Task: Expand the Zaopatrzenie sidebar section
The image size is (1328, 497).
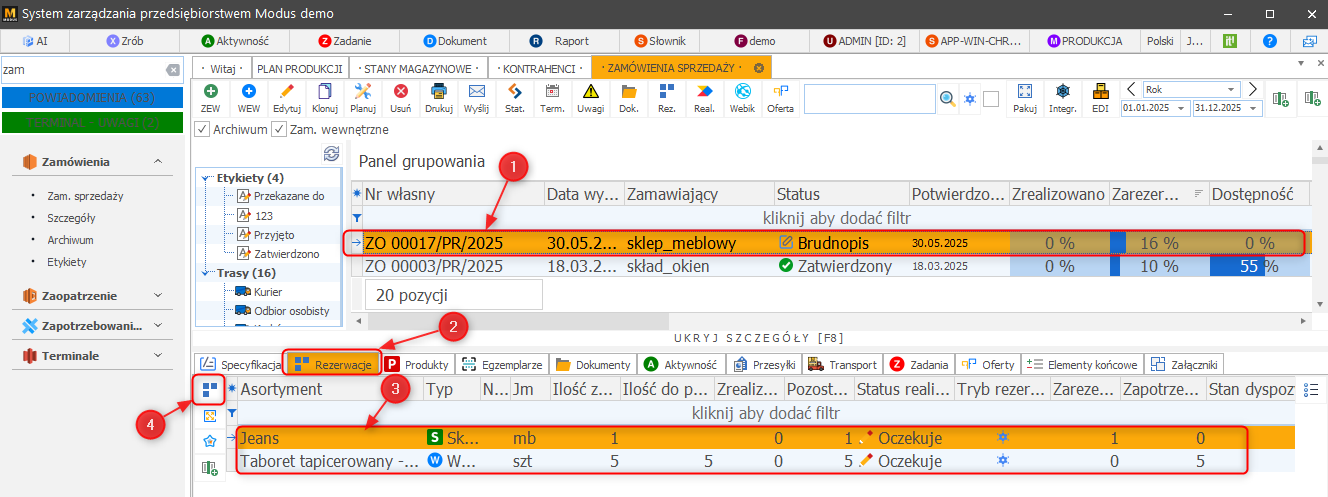Action: coord(157,296)
